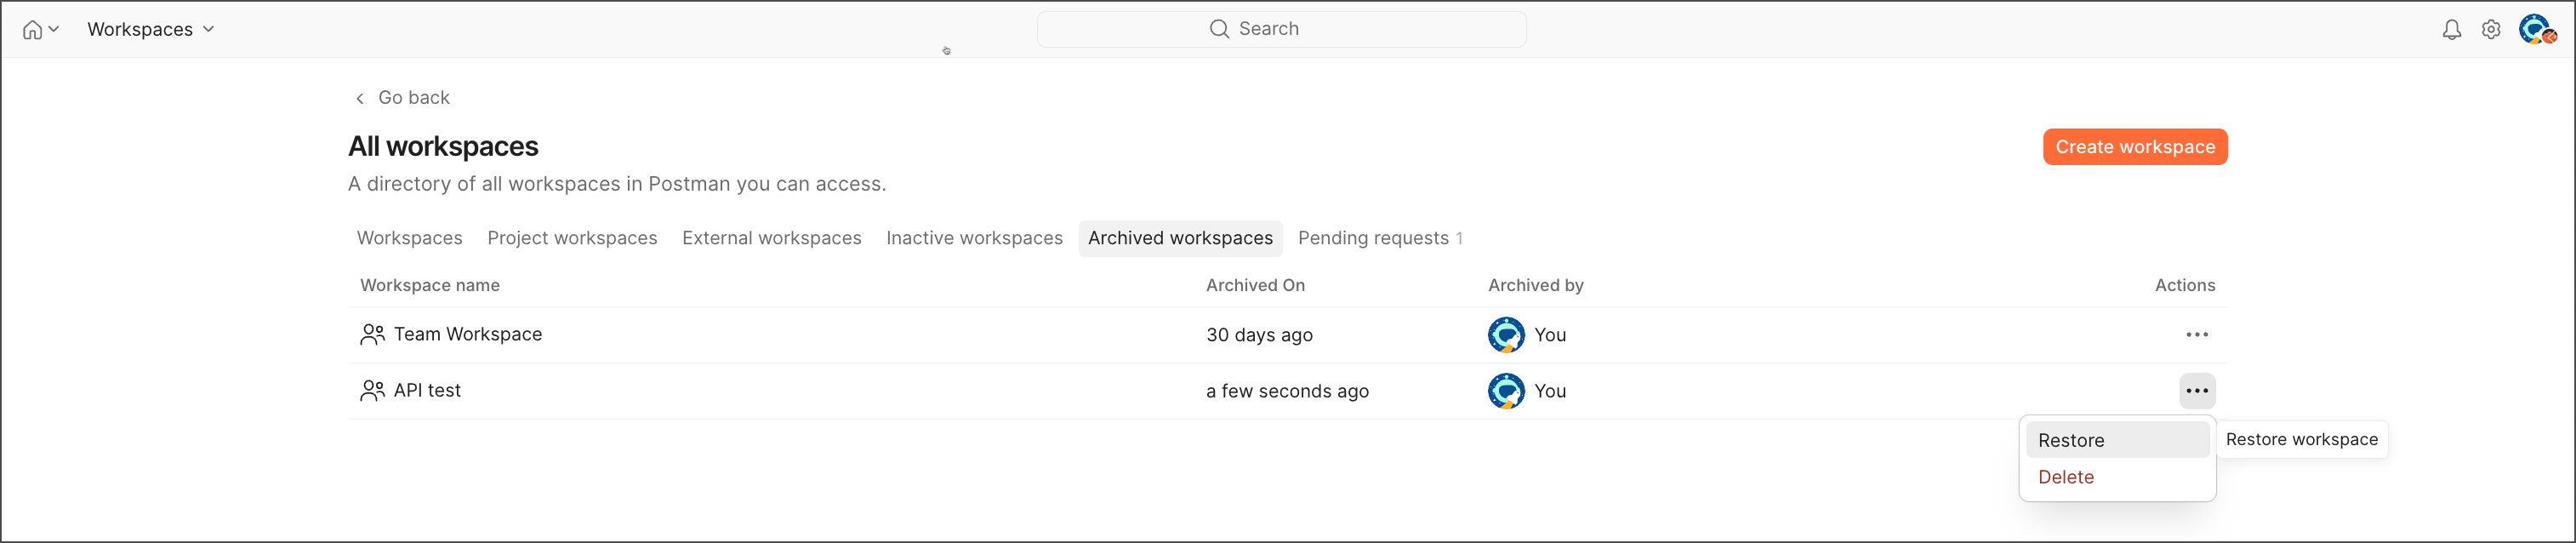Choose Delete from the actions menu
Image resolution: width=2576 pixels, height=543 pixels.
[x=2066, y=478]
